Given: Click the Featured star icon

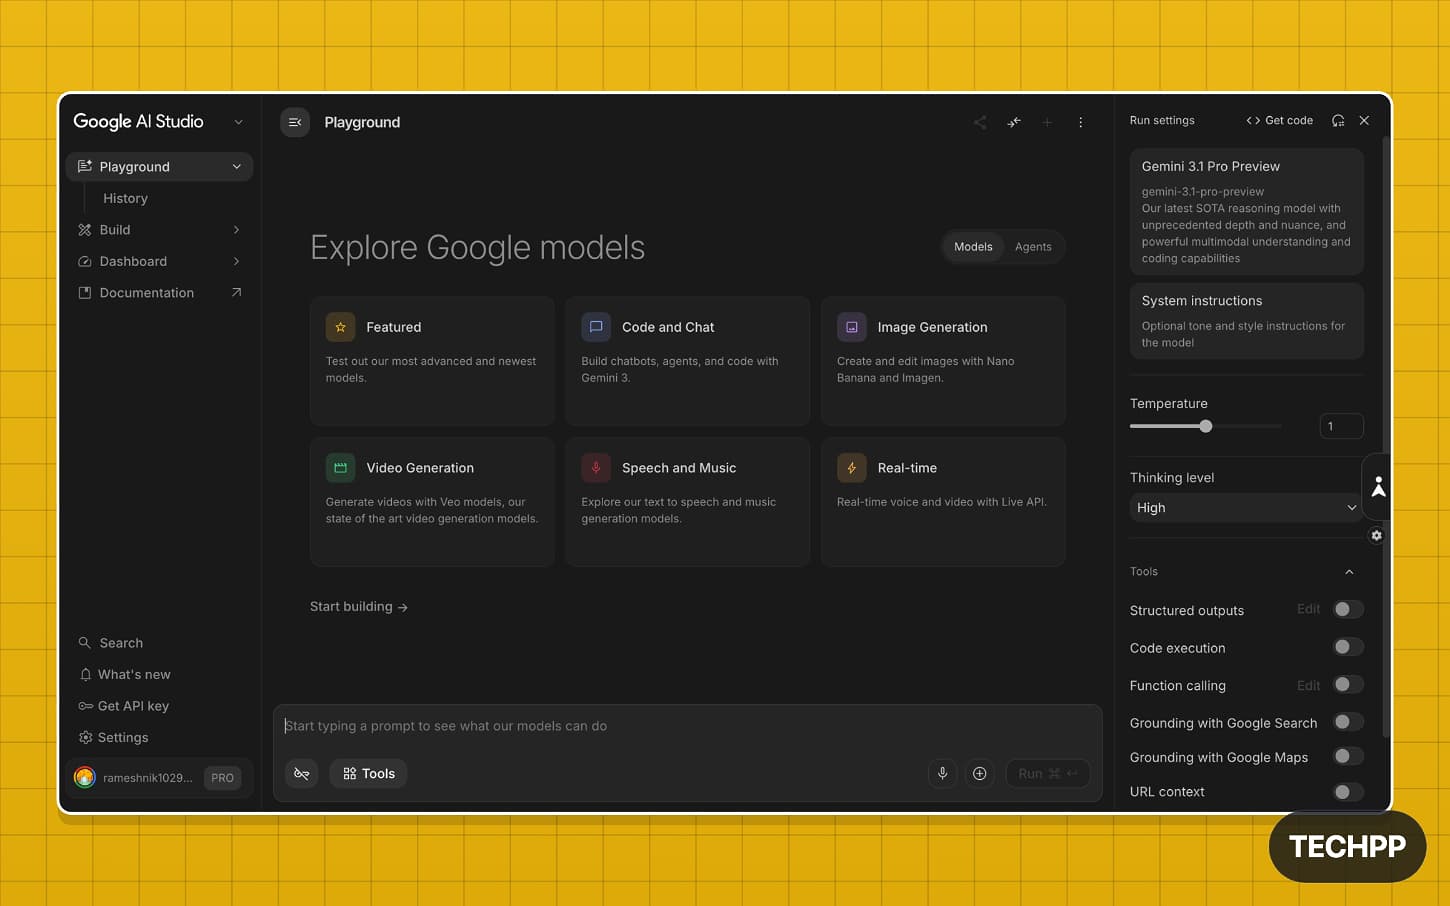Looking at the screenshot, I should click(340, 327).
